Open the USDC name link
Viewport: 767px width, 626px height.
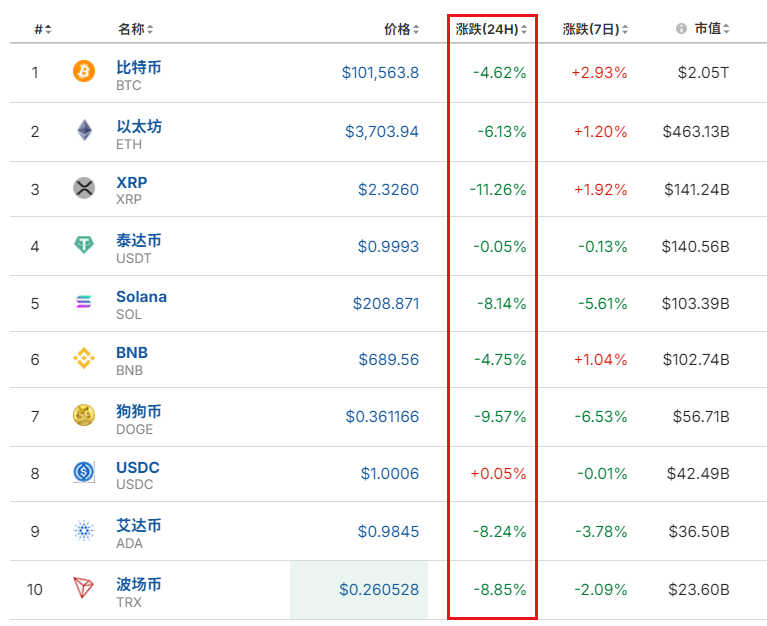click(137, 468)
